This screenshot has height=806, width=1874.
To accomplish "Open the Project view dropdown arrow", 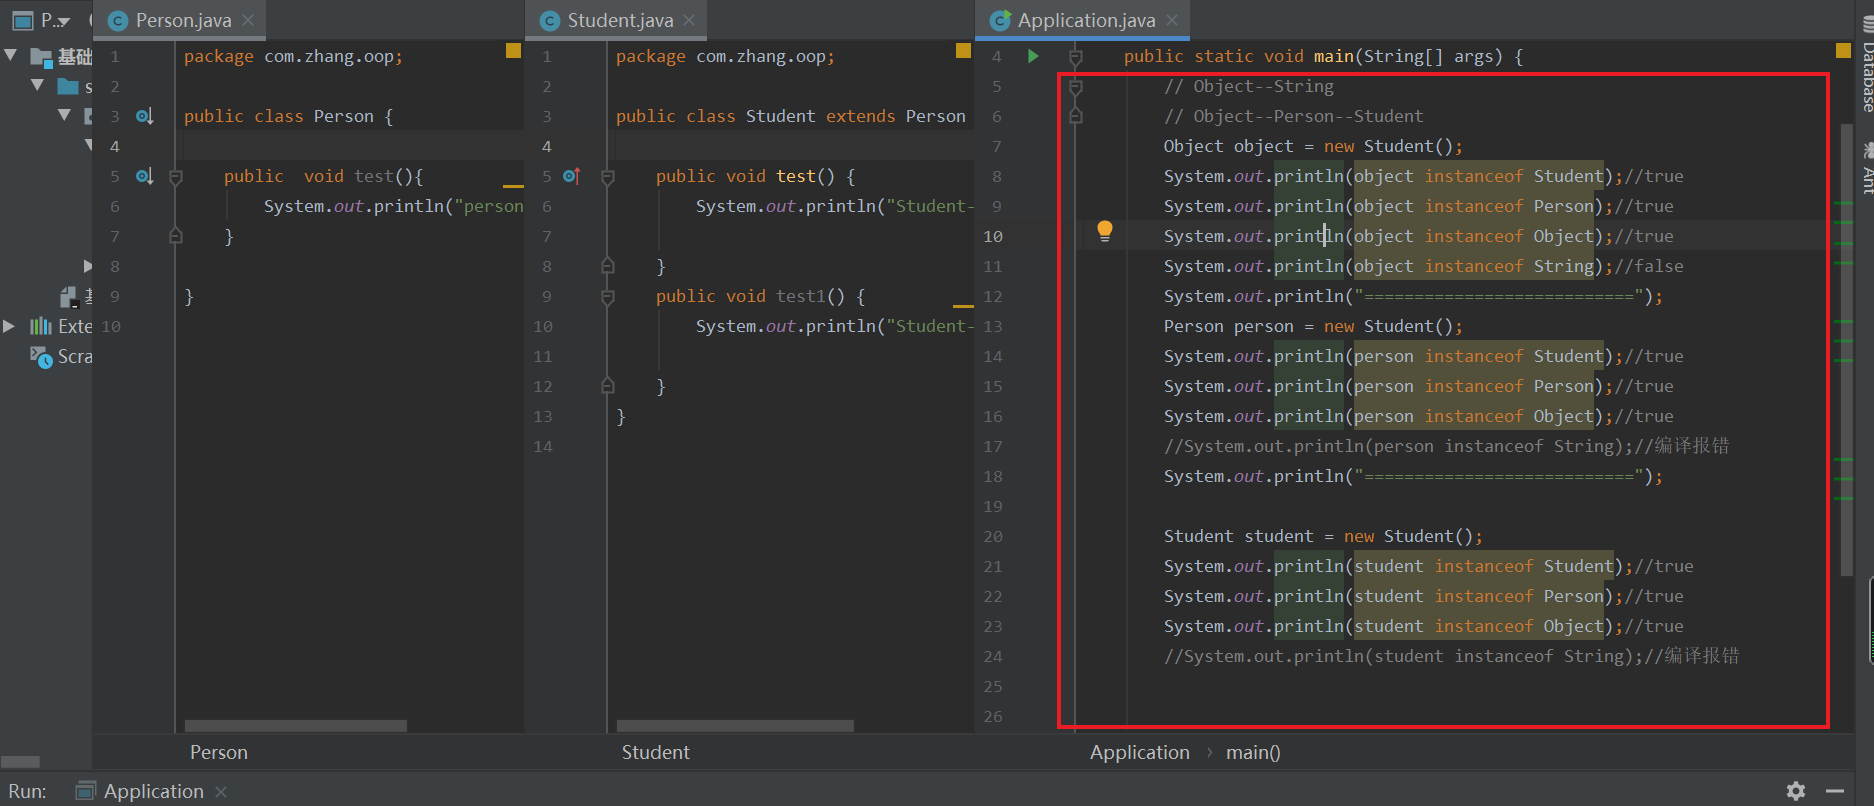I will [64, 21].
